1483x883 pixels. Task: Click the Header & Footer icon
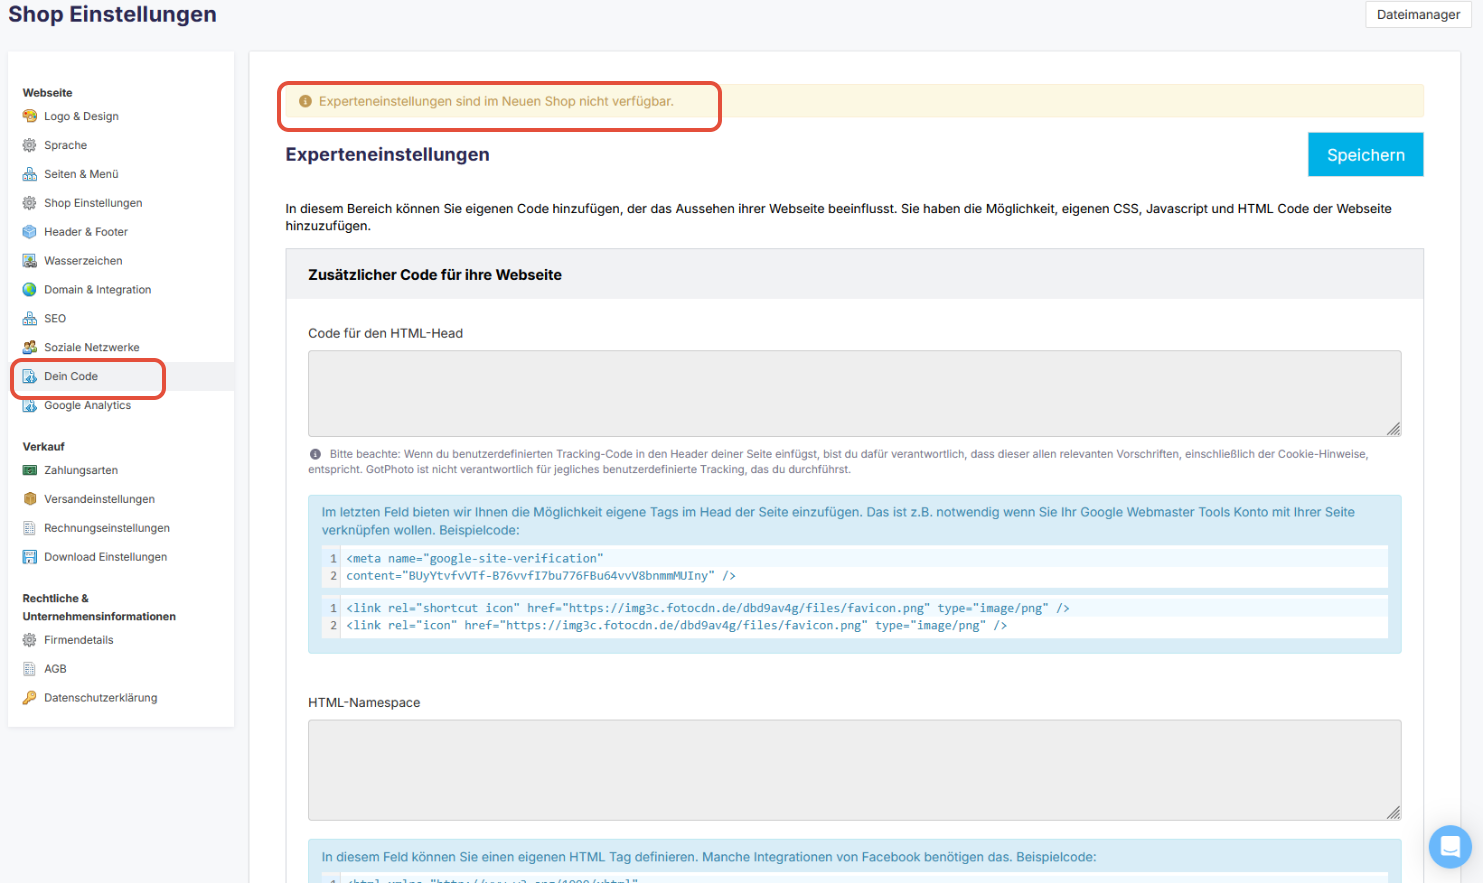[30, 232]
